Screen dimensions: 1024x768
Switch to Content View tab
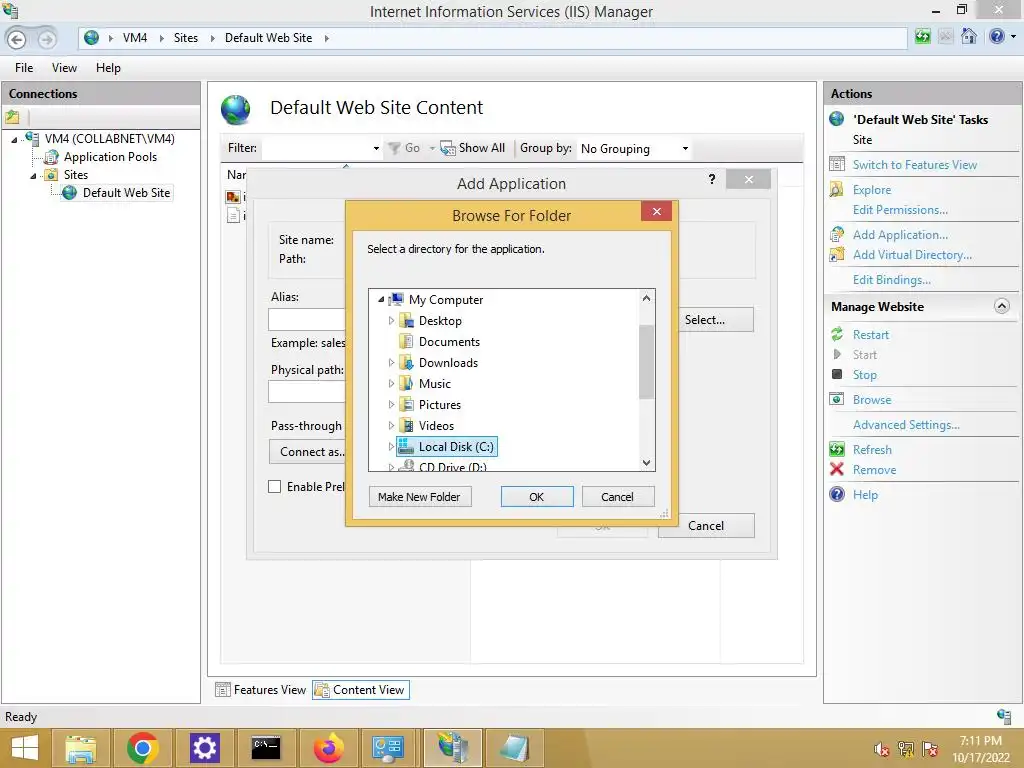360,690
